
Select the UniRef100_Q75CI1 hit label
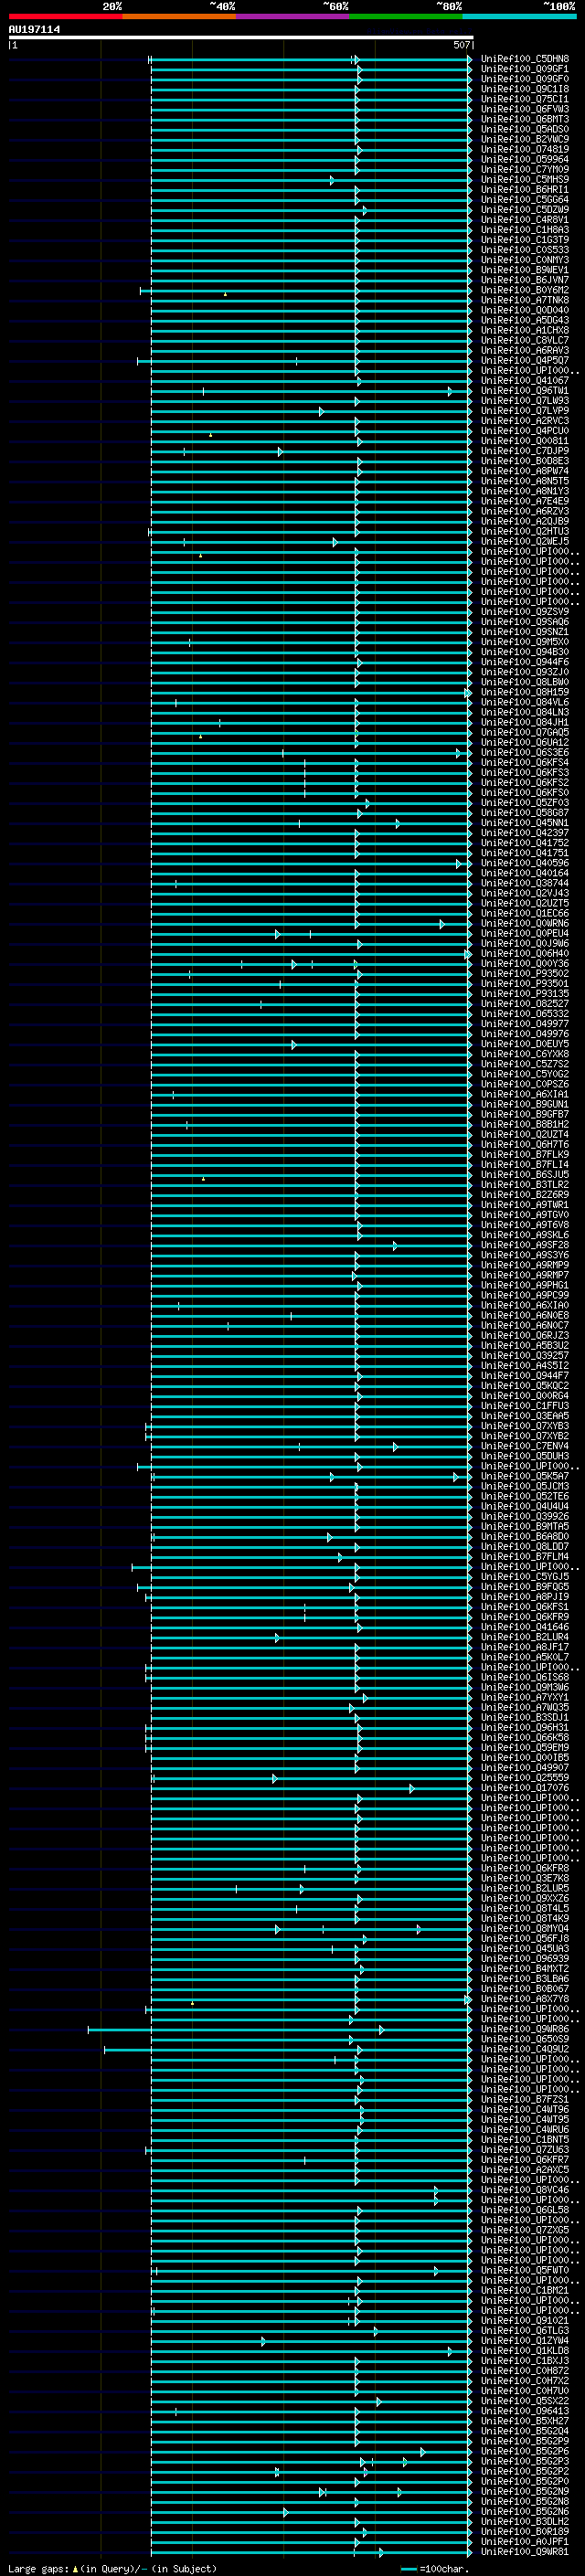(524, 99)
